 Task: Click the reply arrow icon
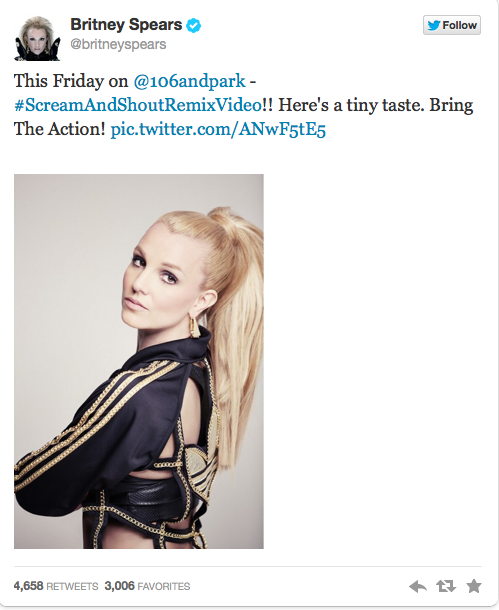(x=418, y=586)
